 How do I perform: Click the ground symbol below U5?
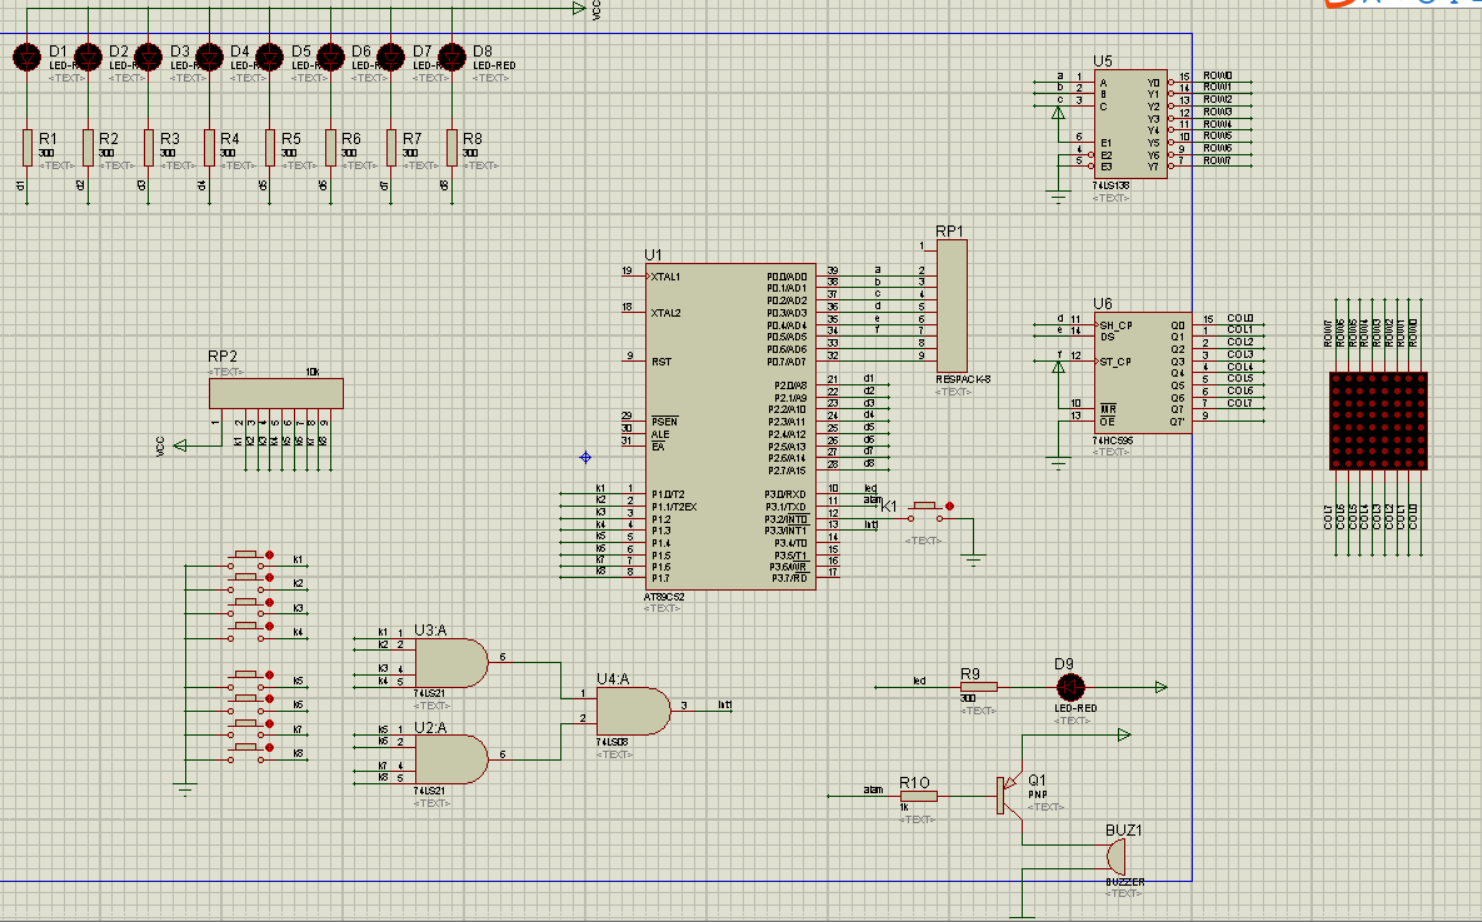(x=1058, y=198)
